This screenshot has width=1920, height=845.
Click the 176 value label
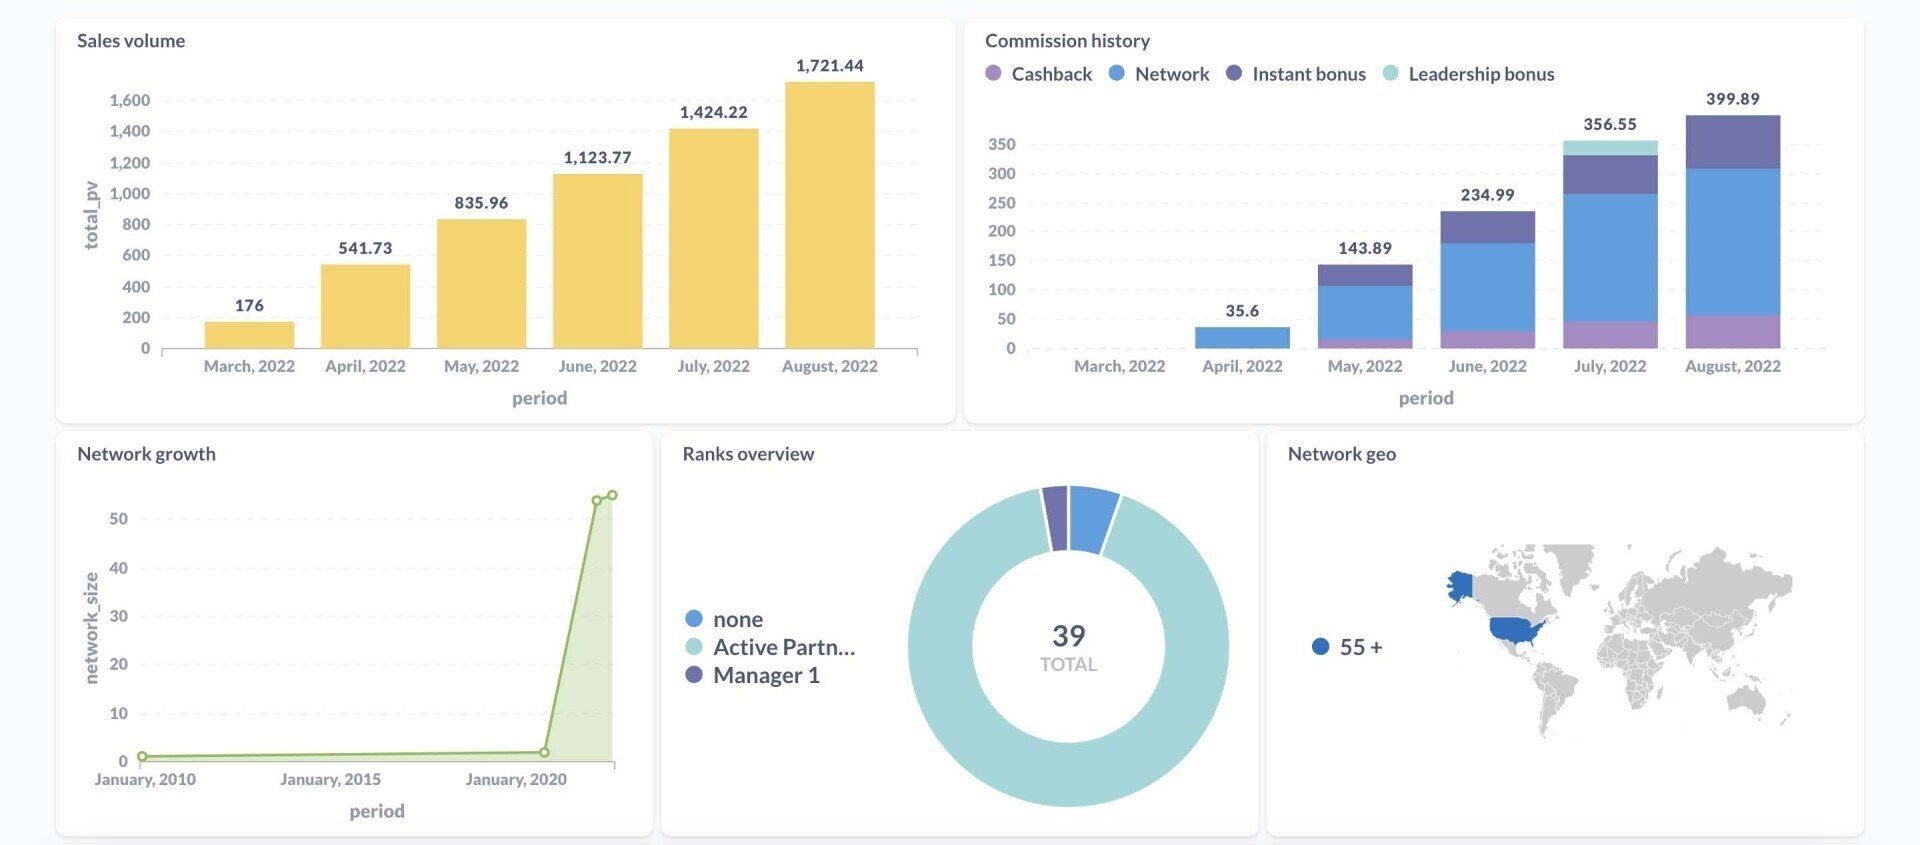(249, 306)
